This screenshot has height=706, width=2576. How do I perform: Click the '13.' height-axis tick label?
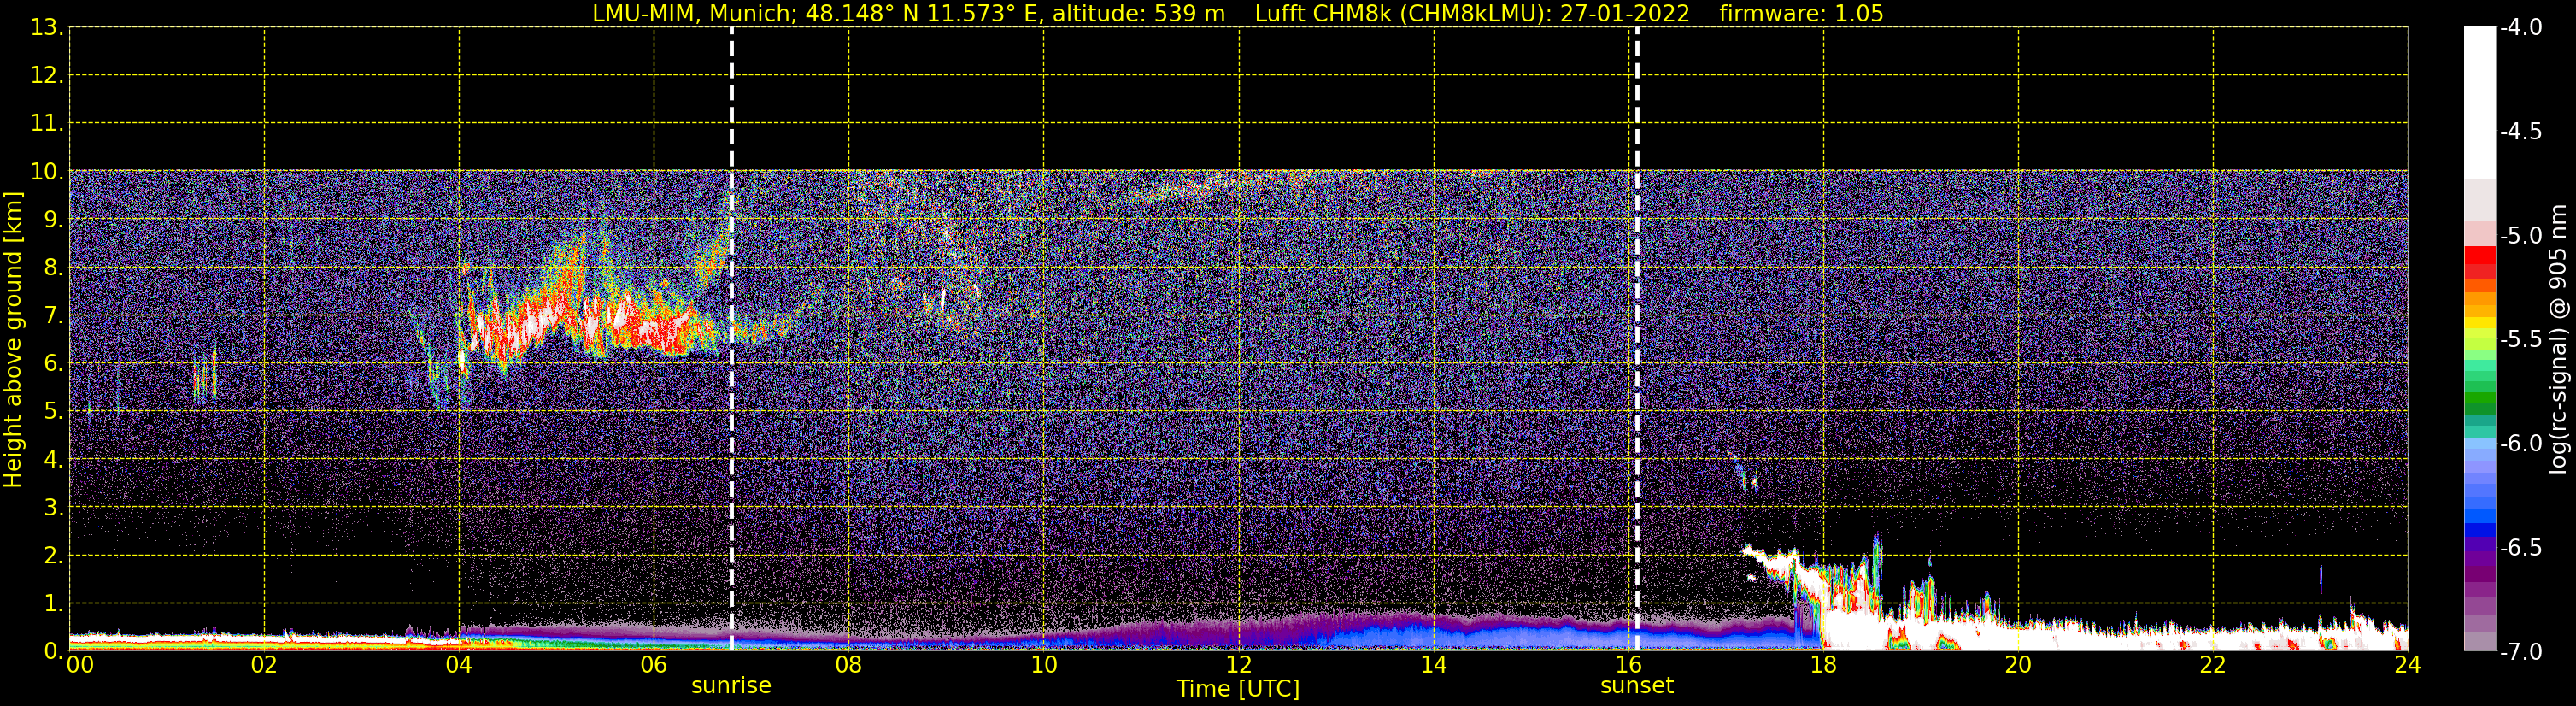click(x=47, y=28)
